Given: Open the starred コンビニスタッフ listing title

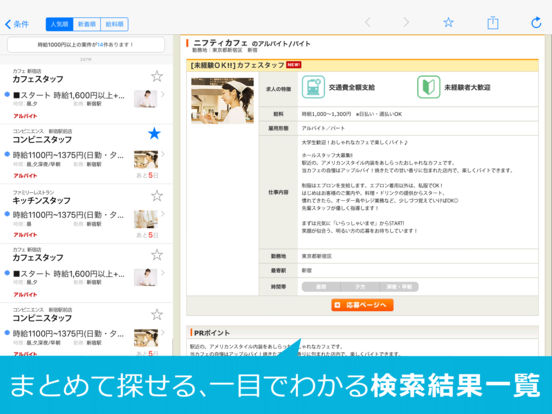Looking at the screenshot, I should click(x=42, y=140).
